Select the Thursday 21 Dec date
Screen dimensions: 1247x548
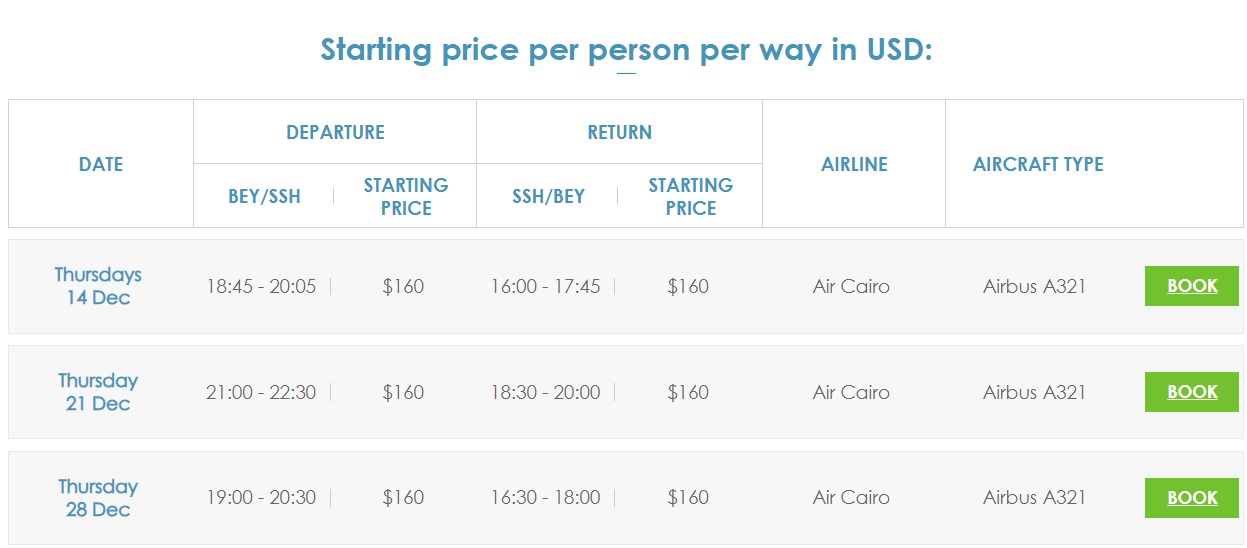point(98,392)
